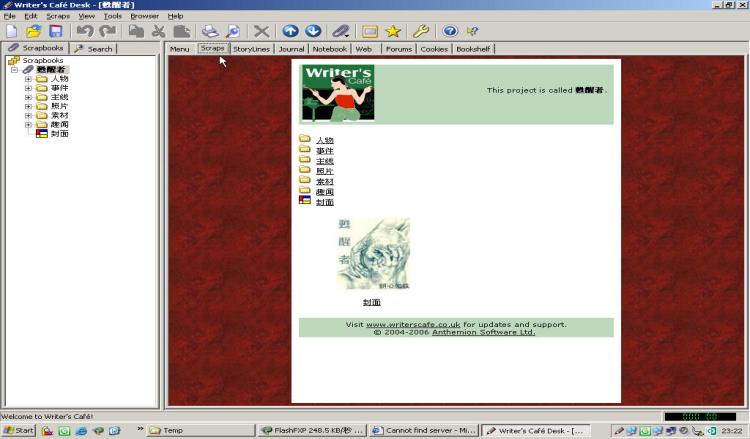This screenshot has width=750, height=439.
Task: Click the context help pointer icon
Action: (x=472, y=32)
